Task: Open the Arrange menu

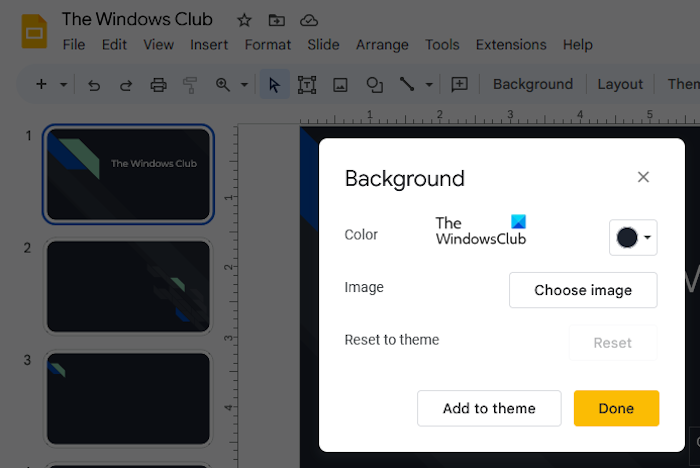Action: tap(382, 45)
